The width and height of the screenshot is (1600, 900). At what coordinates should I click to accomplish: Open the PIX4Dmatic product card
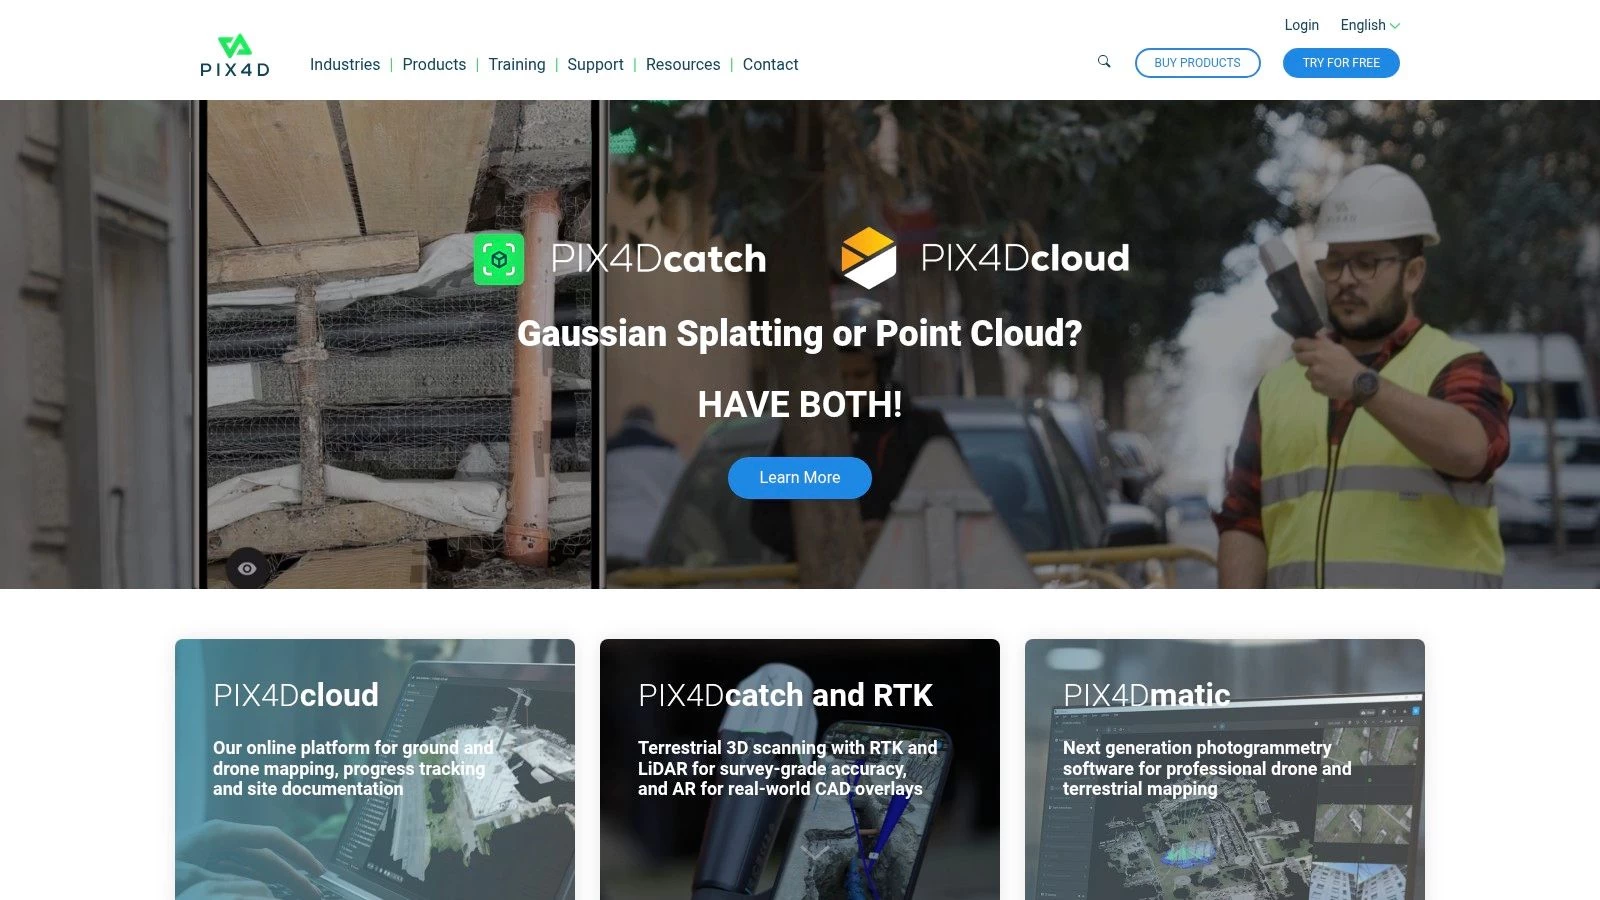click(1225, 770)
